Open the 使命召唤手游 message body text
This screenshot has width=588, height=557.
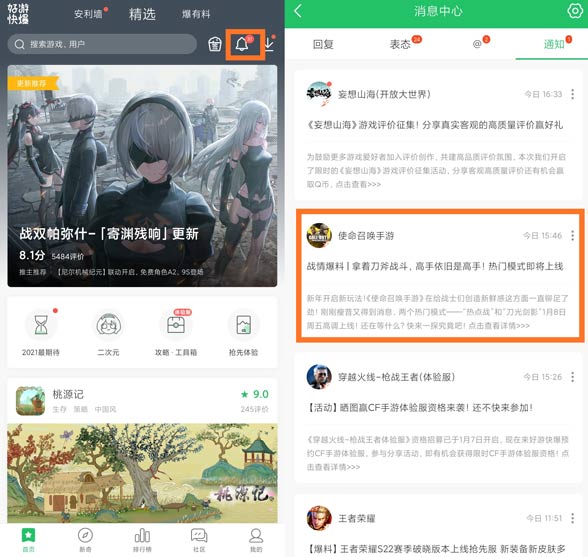coord(437,312)
